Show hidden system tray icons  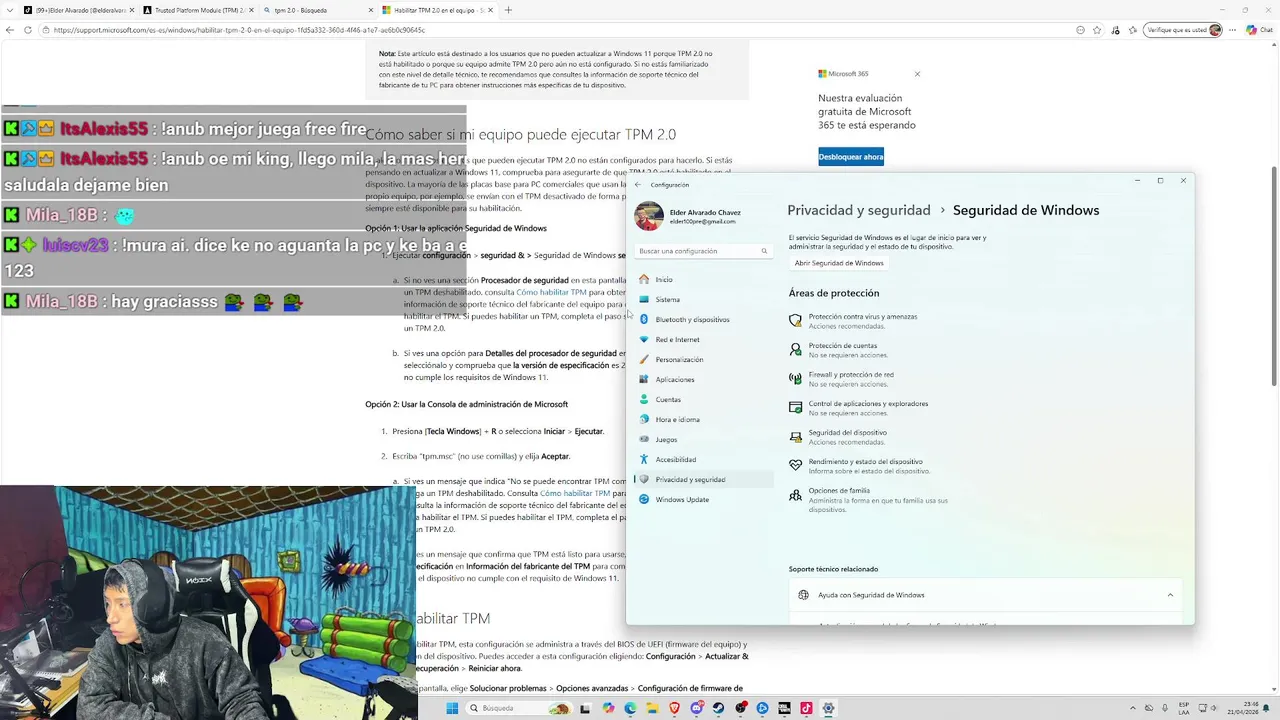(x=1134, y=708)
